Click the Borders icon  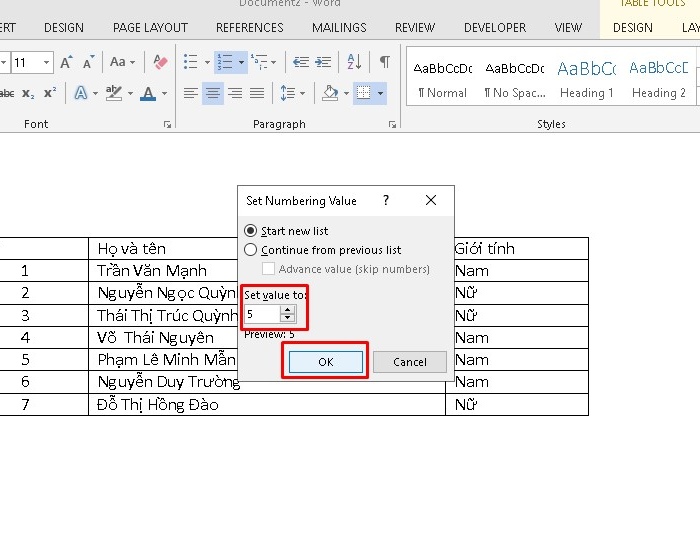(x=363, y=93)
